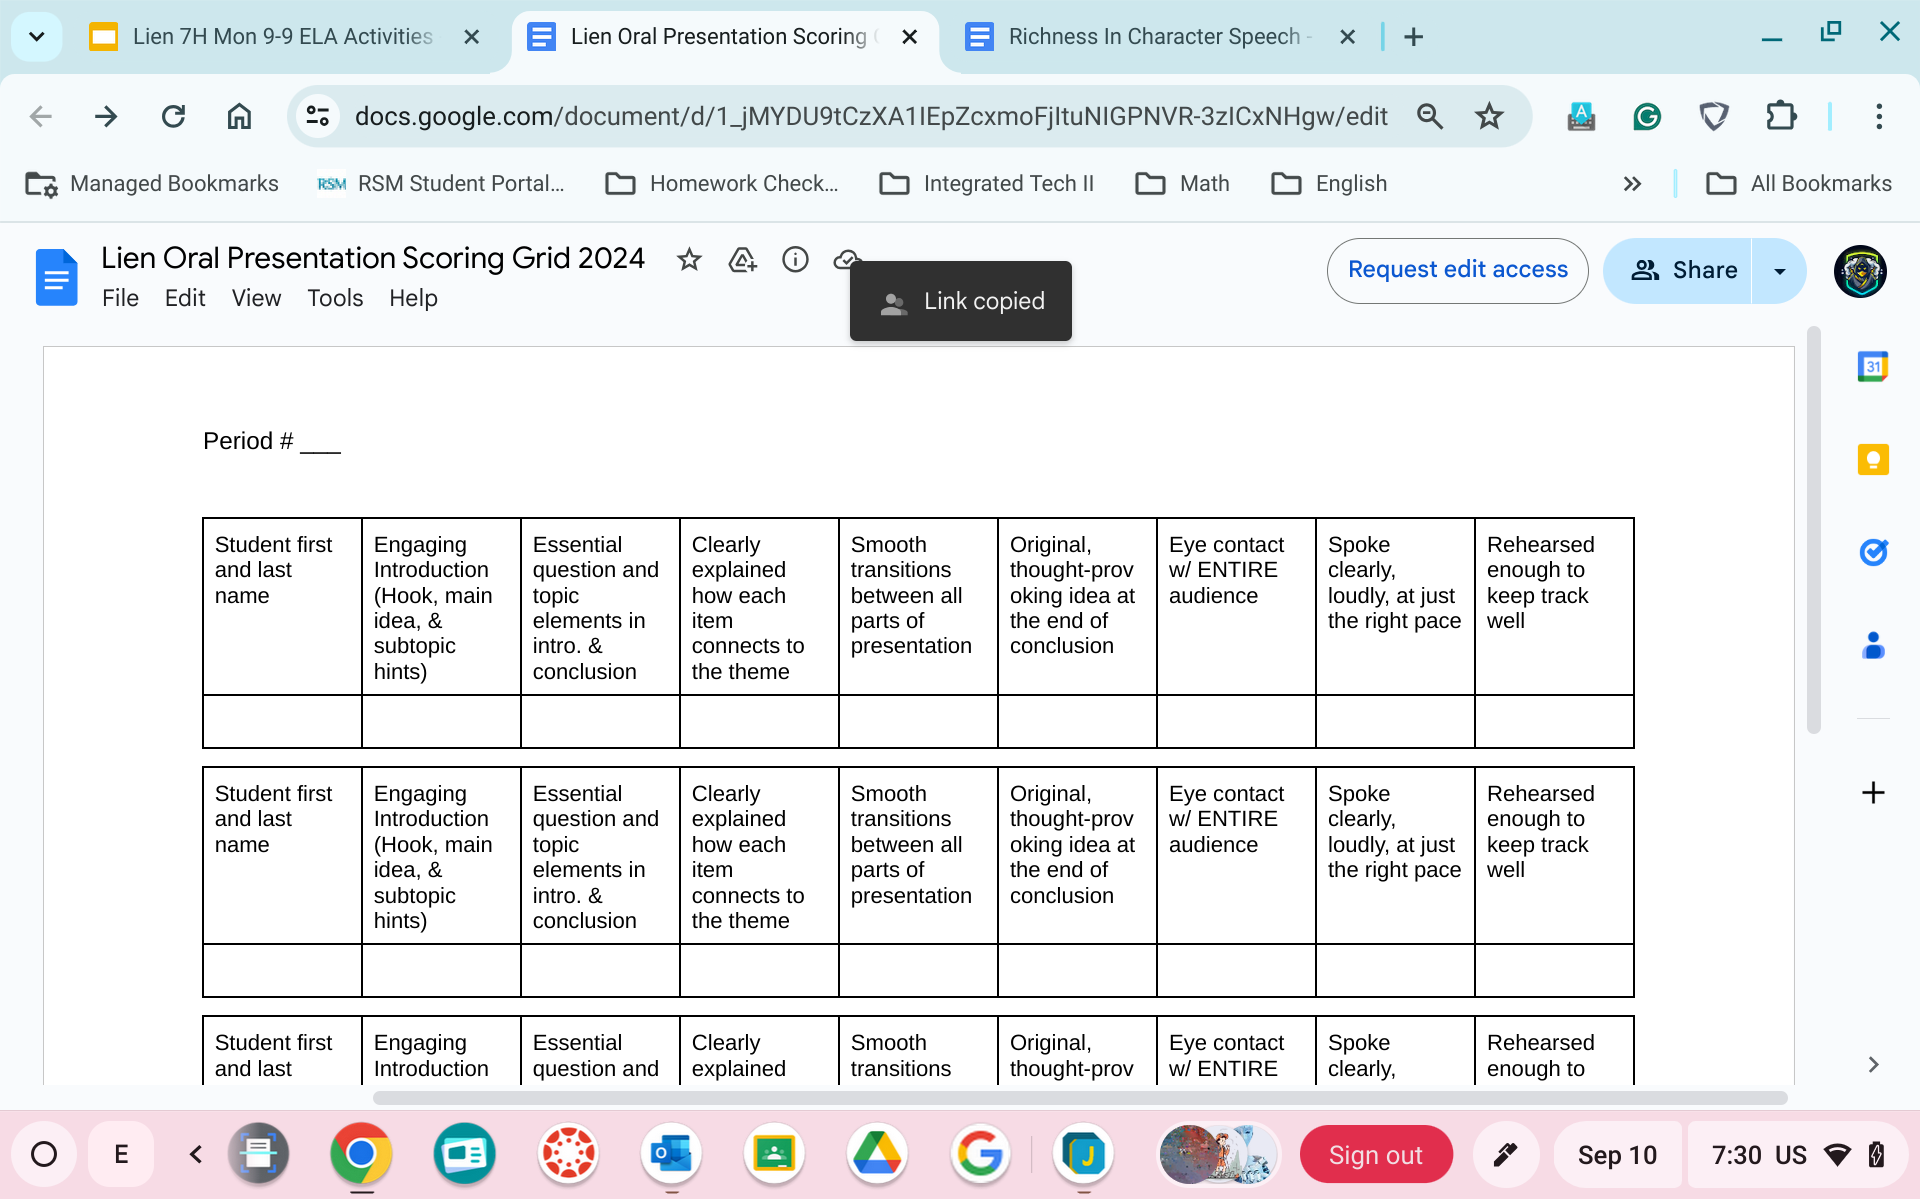Open Google Calendar side panel
The image size is (1920, 1199).
(x=1872, y=367)
